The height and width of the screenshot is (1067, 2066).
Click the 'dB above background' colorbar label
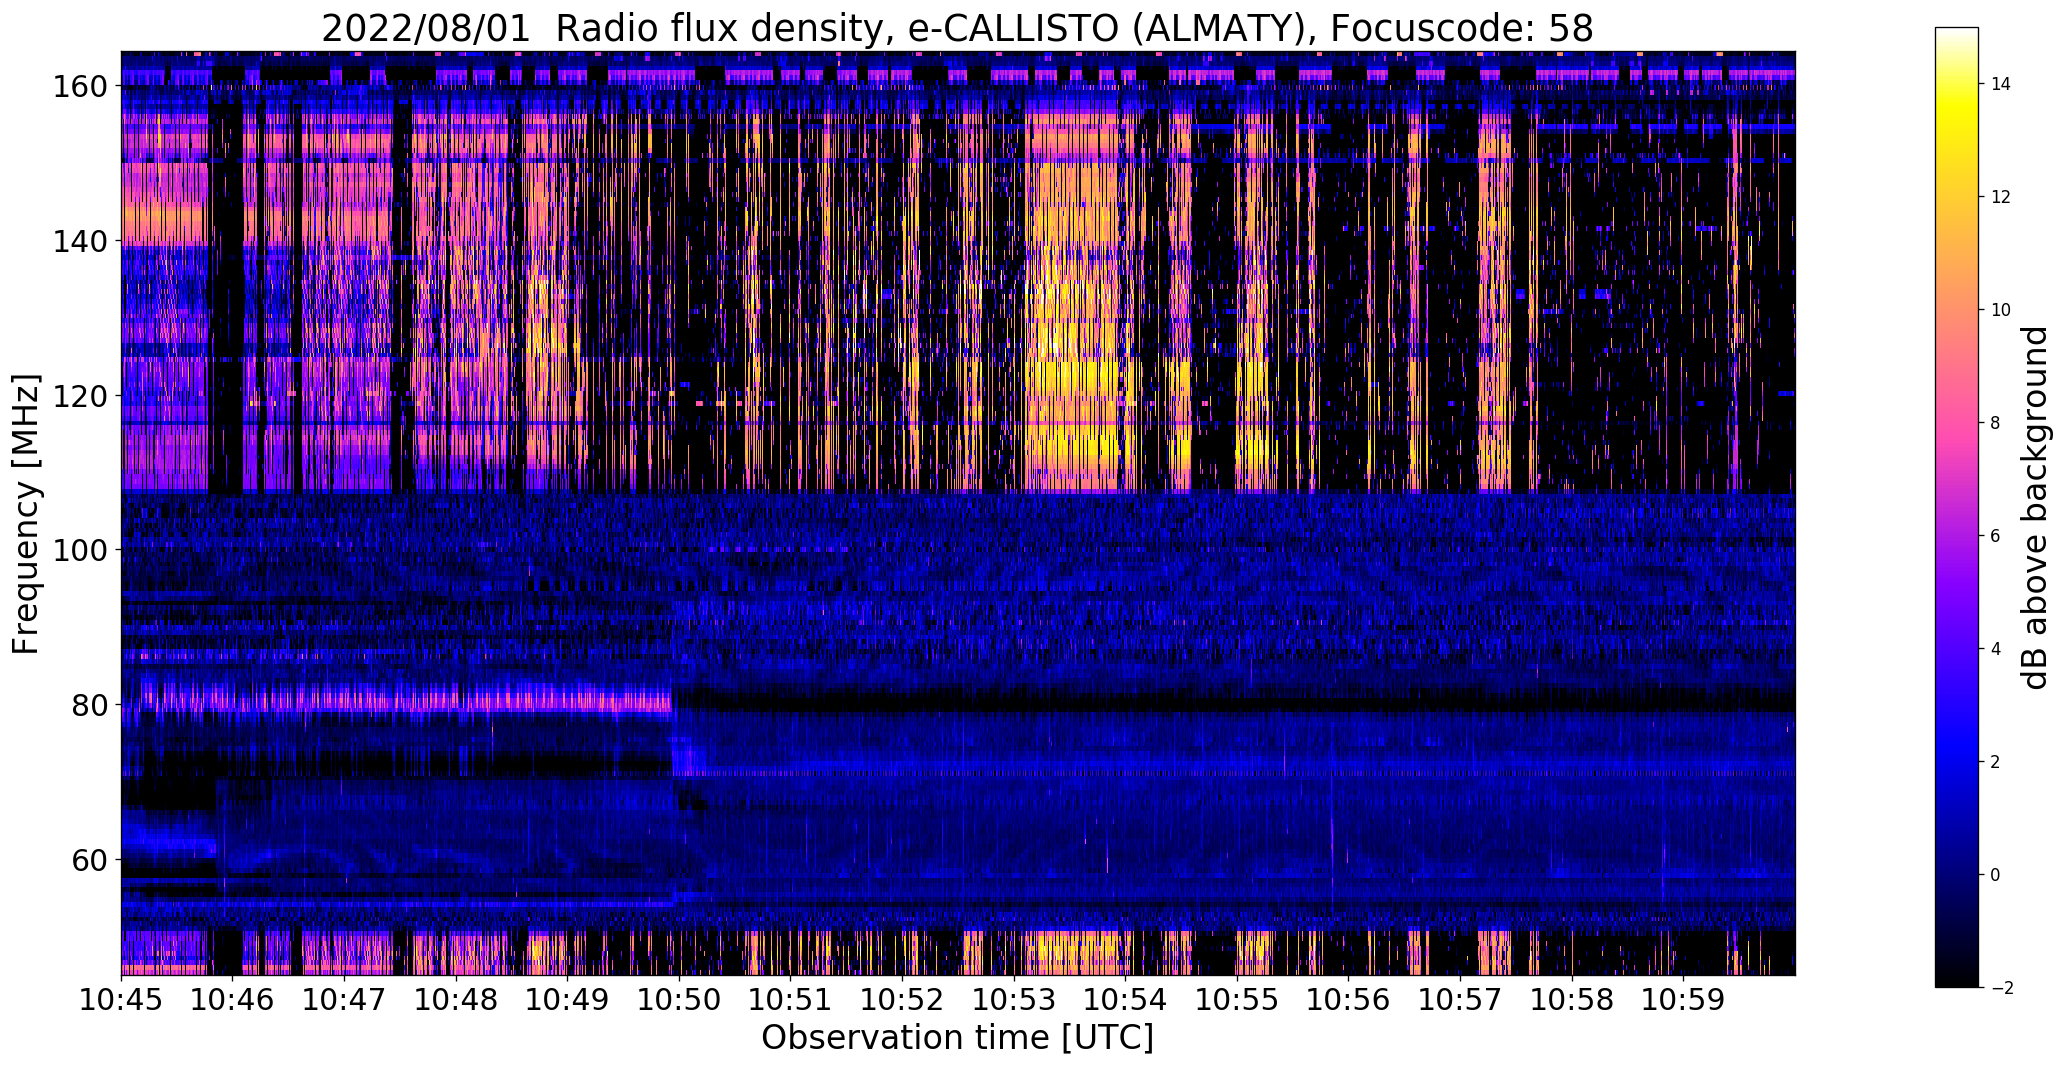pyautogui.click(x=2035, y=508)
